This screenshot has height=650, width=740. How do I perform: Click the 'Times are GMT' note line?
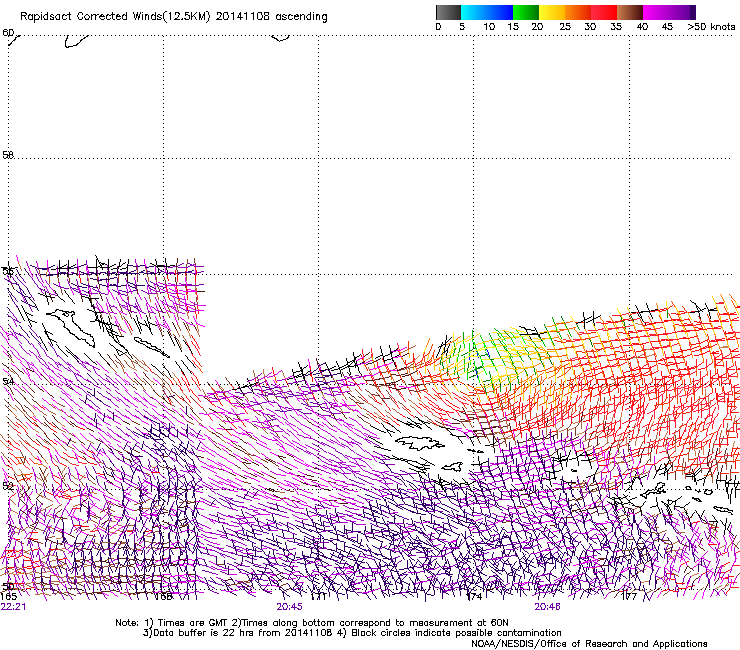(312, 623)
